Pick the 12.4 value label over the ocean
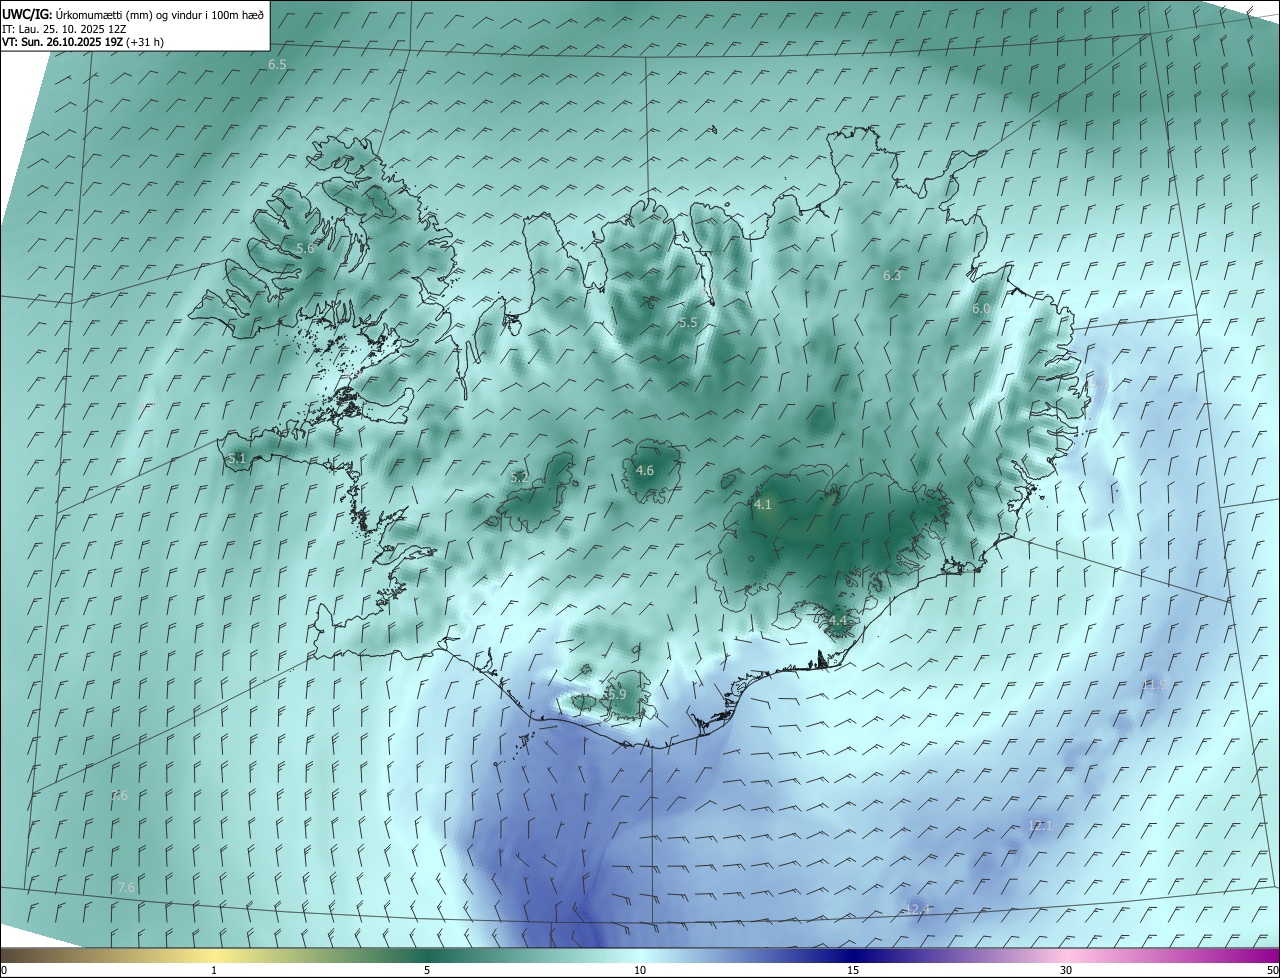 [x=917, y=909]
